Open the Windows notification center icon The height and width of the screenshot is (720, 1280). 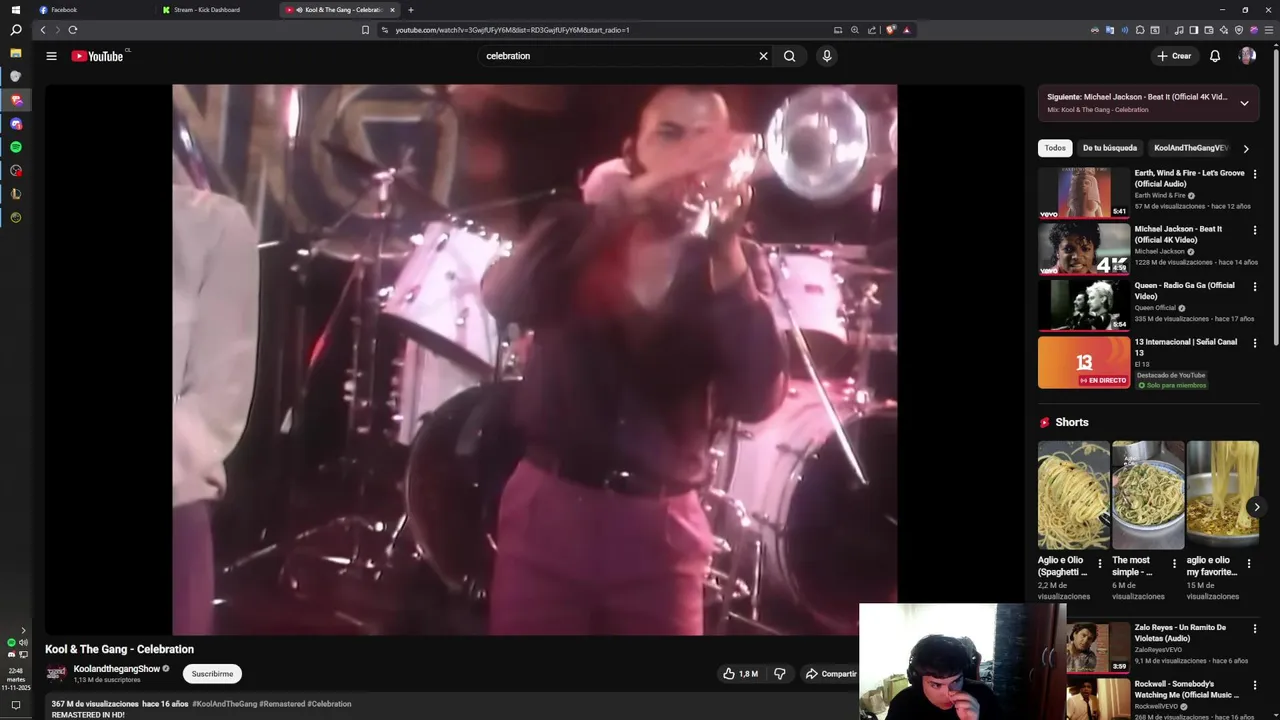(x=16, y=705)
